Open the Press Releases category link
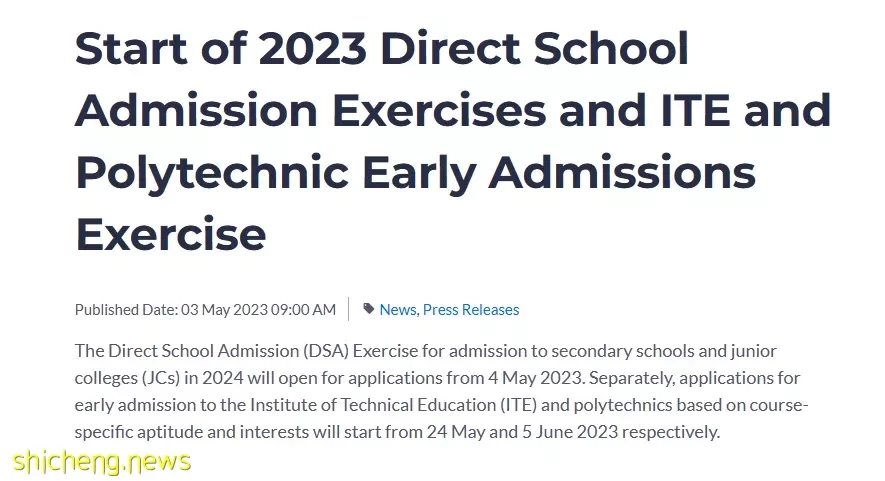This screenshot has width=885, height=481. (471, 309)
